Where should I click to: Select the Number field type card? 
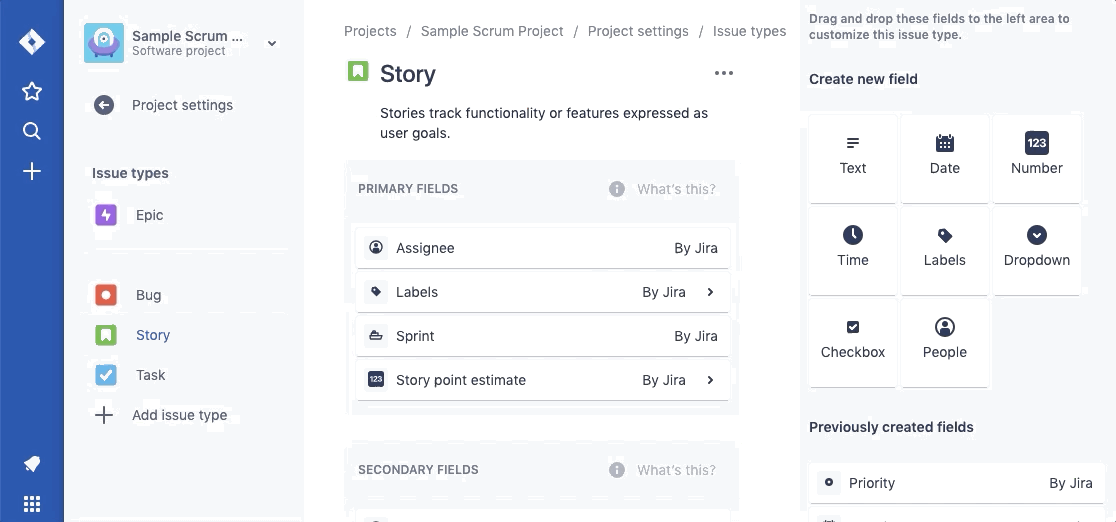click(x=1036, y=159)
